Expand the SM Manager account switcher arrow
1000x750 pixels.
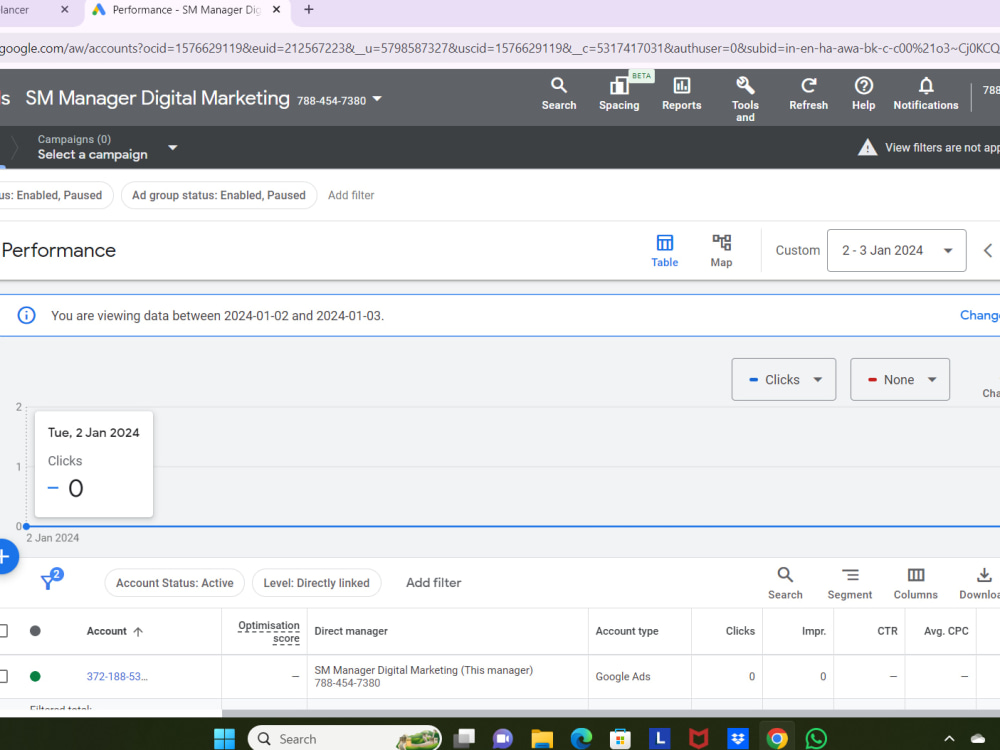[377, 99]
